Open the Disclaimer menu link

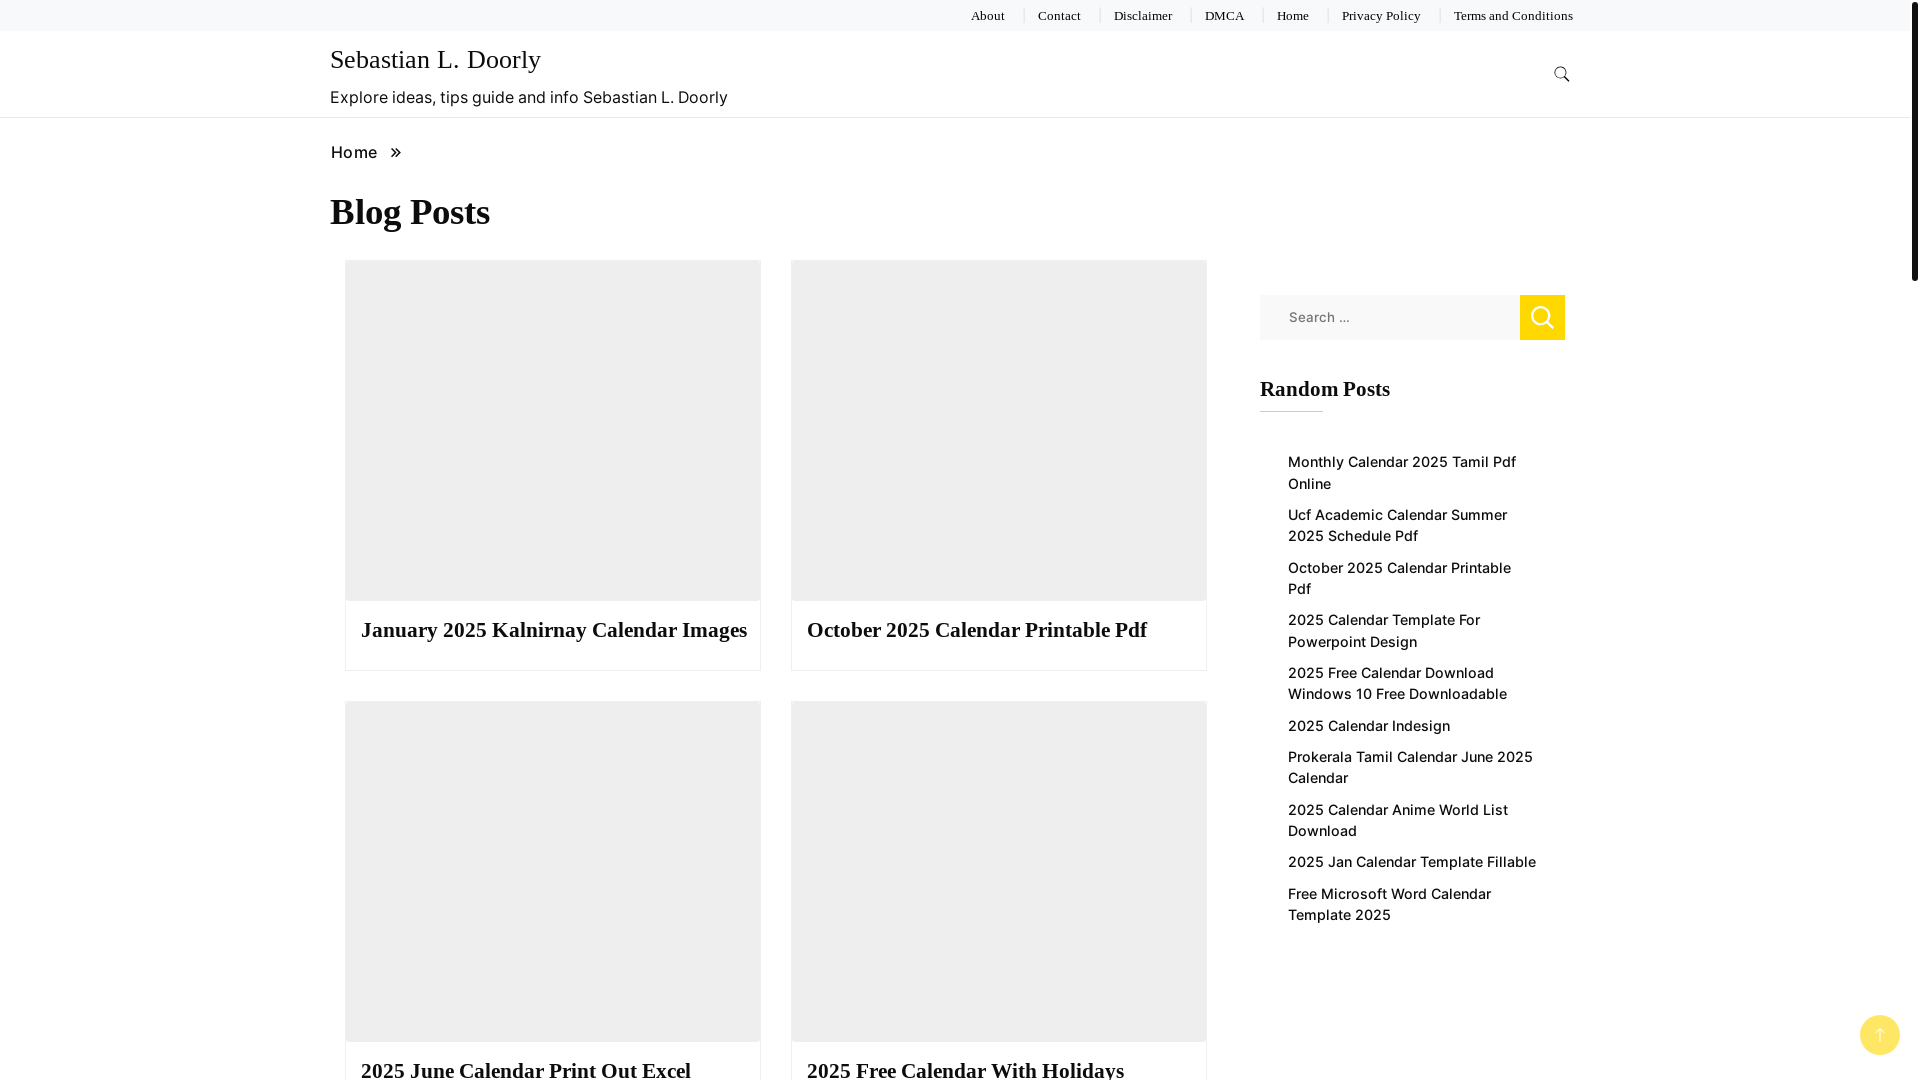click(1143, 16)
